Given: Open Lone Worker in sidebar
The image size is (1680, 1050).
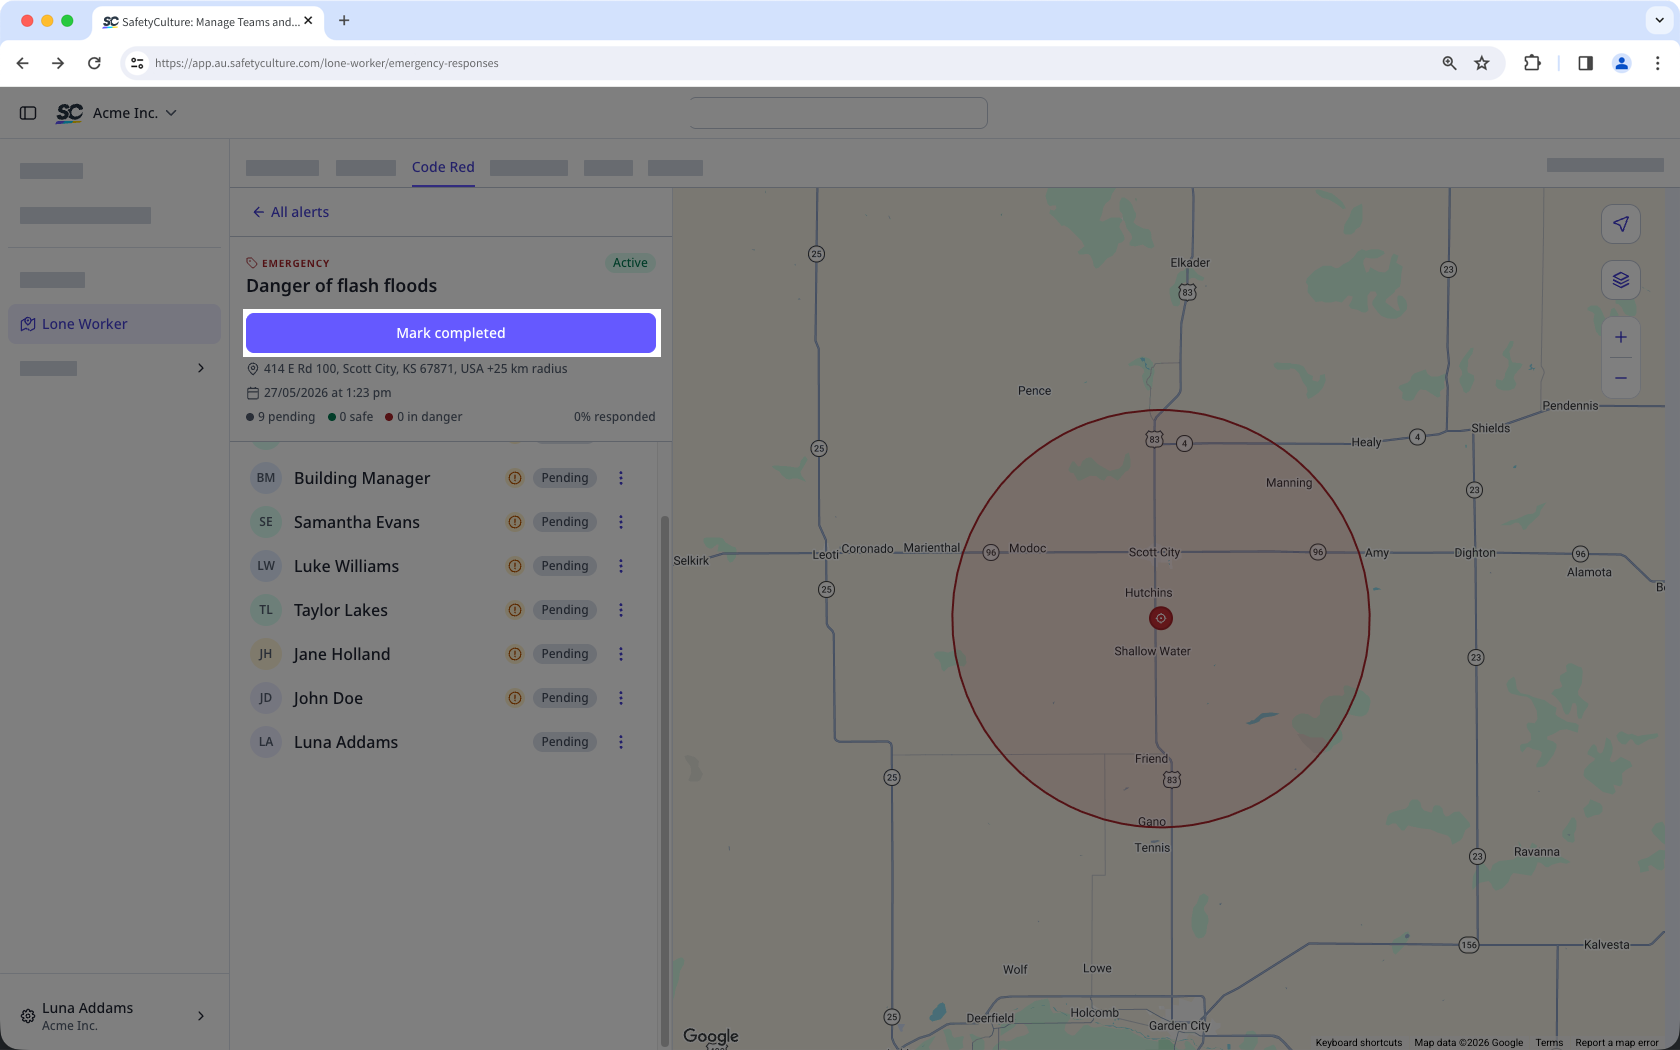Looking at the screenshot, I should [114, 324].
